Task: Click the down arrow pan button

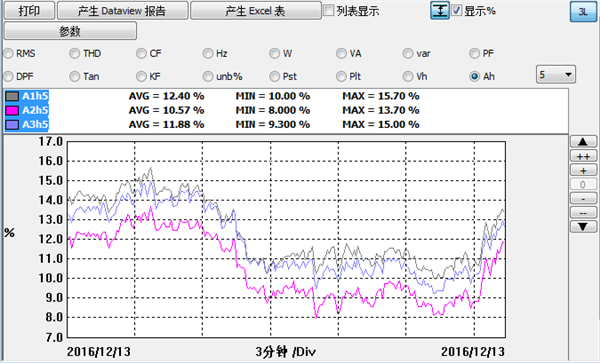Action: (x=583, y=227)
